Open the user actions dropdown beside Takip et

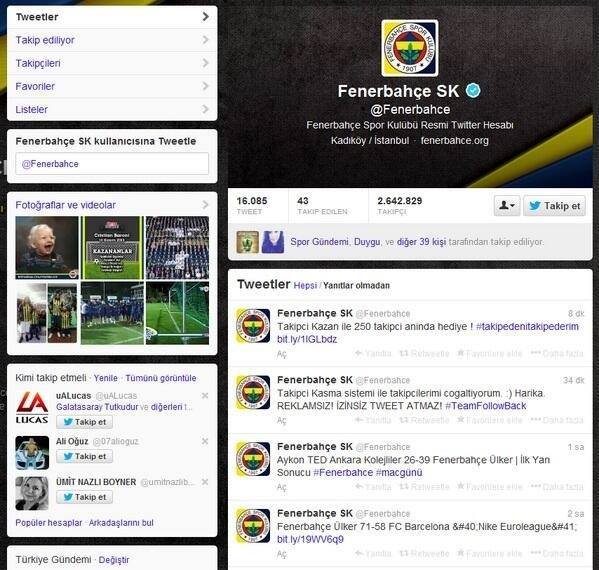(x=507, y=206)
